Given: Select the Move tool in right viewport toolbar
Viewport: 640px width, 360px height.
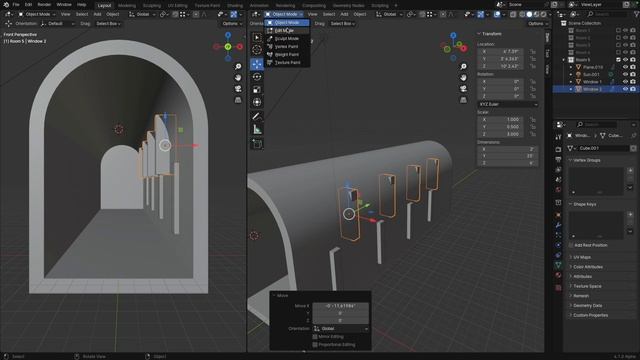Looking at the screenshot, I should coord(257,64).
